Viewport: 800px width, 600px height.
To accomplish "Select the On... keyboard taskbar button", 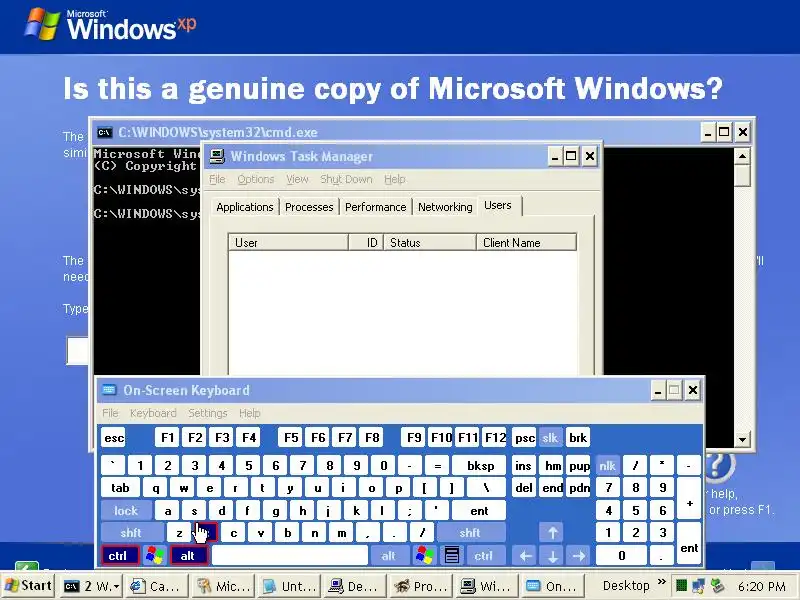I will 554,586.
